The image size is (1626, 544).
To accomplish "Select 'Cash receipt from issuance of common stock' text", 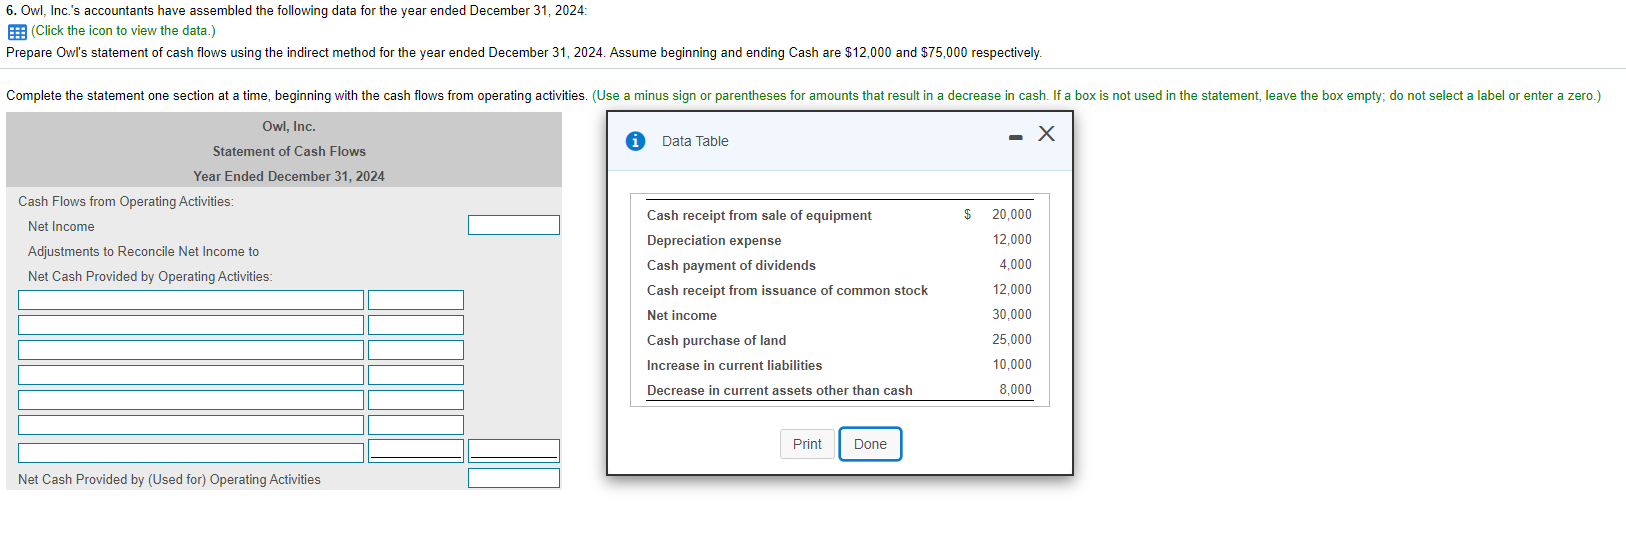I will (x=787, y=290).
